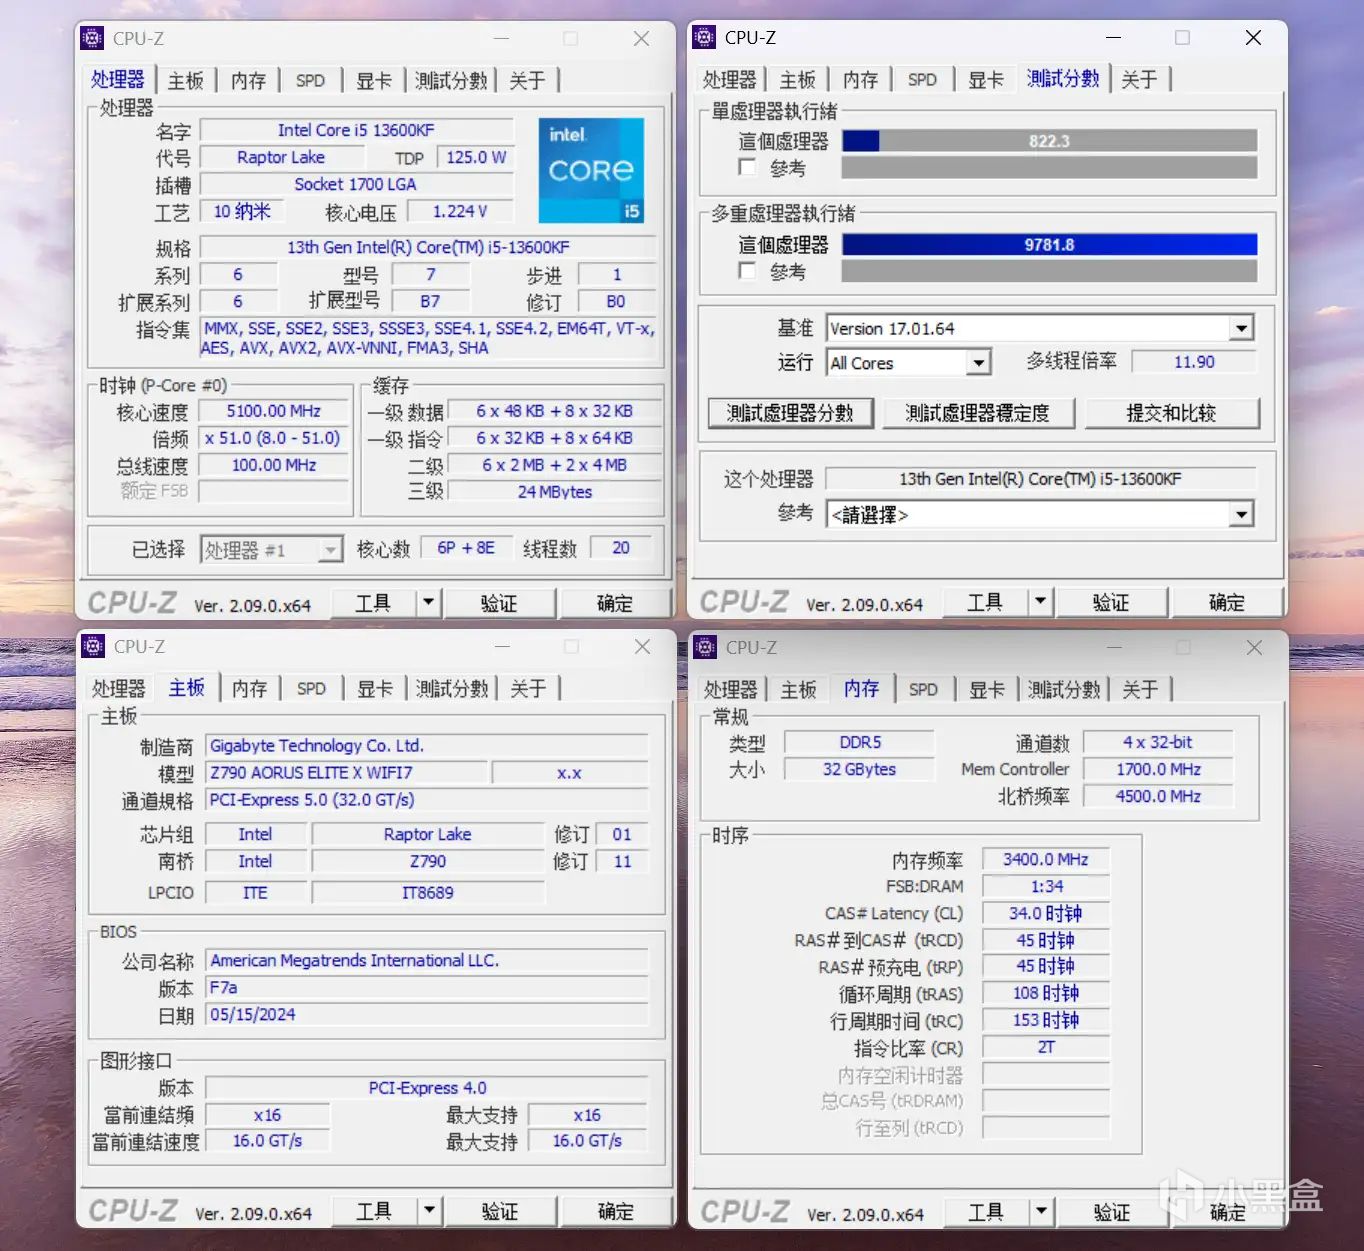Tick the 參考 checkbox under single-thread score
The height and width of the screenshot is (1251, 1364).
[747, 167]
